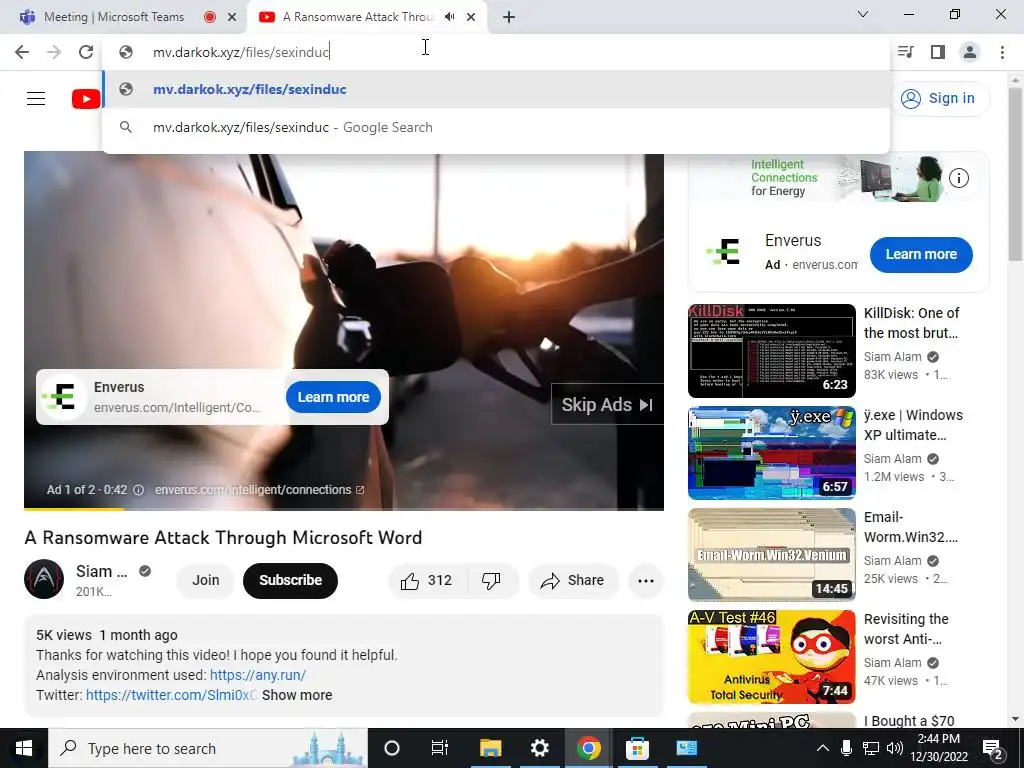Image resolution: width=1024 pixels, height=768 pixels.
Task: Open the YouTube logo home link
Action: pyautogui.click(x=86, y=99)
